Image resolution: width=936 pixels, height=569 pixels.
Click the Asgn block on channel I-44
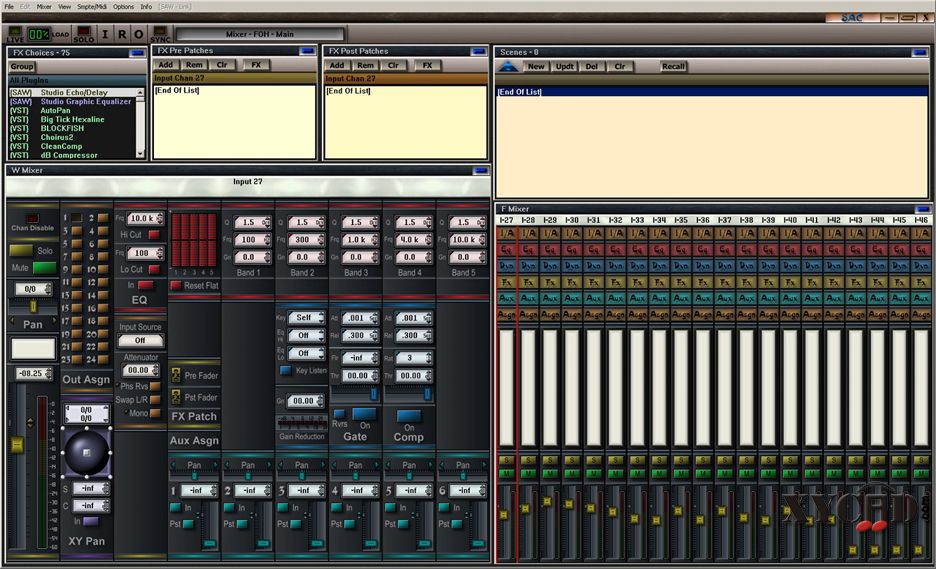[x=878, y=314]
